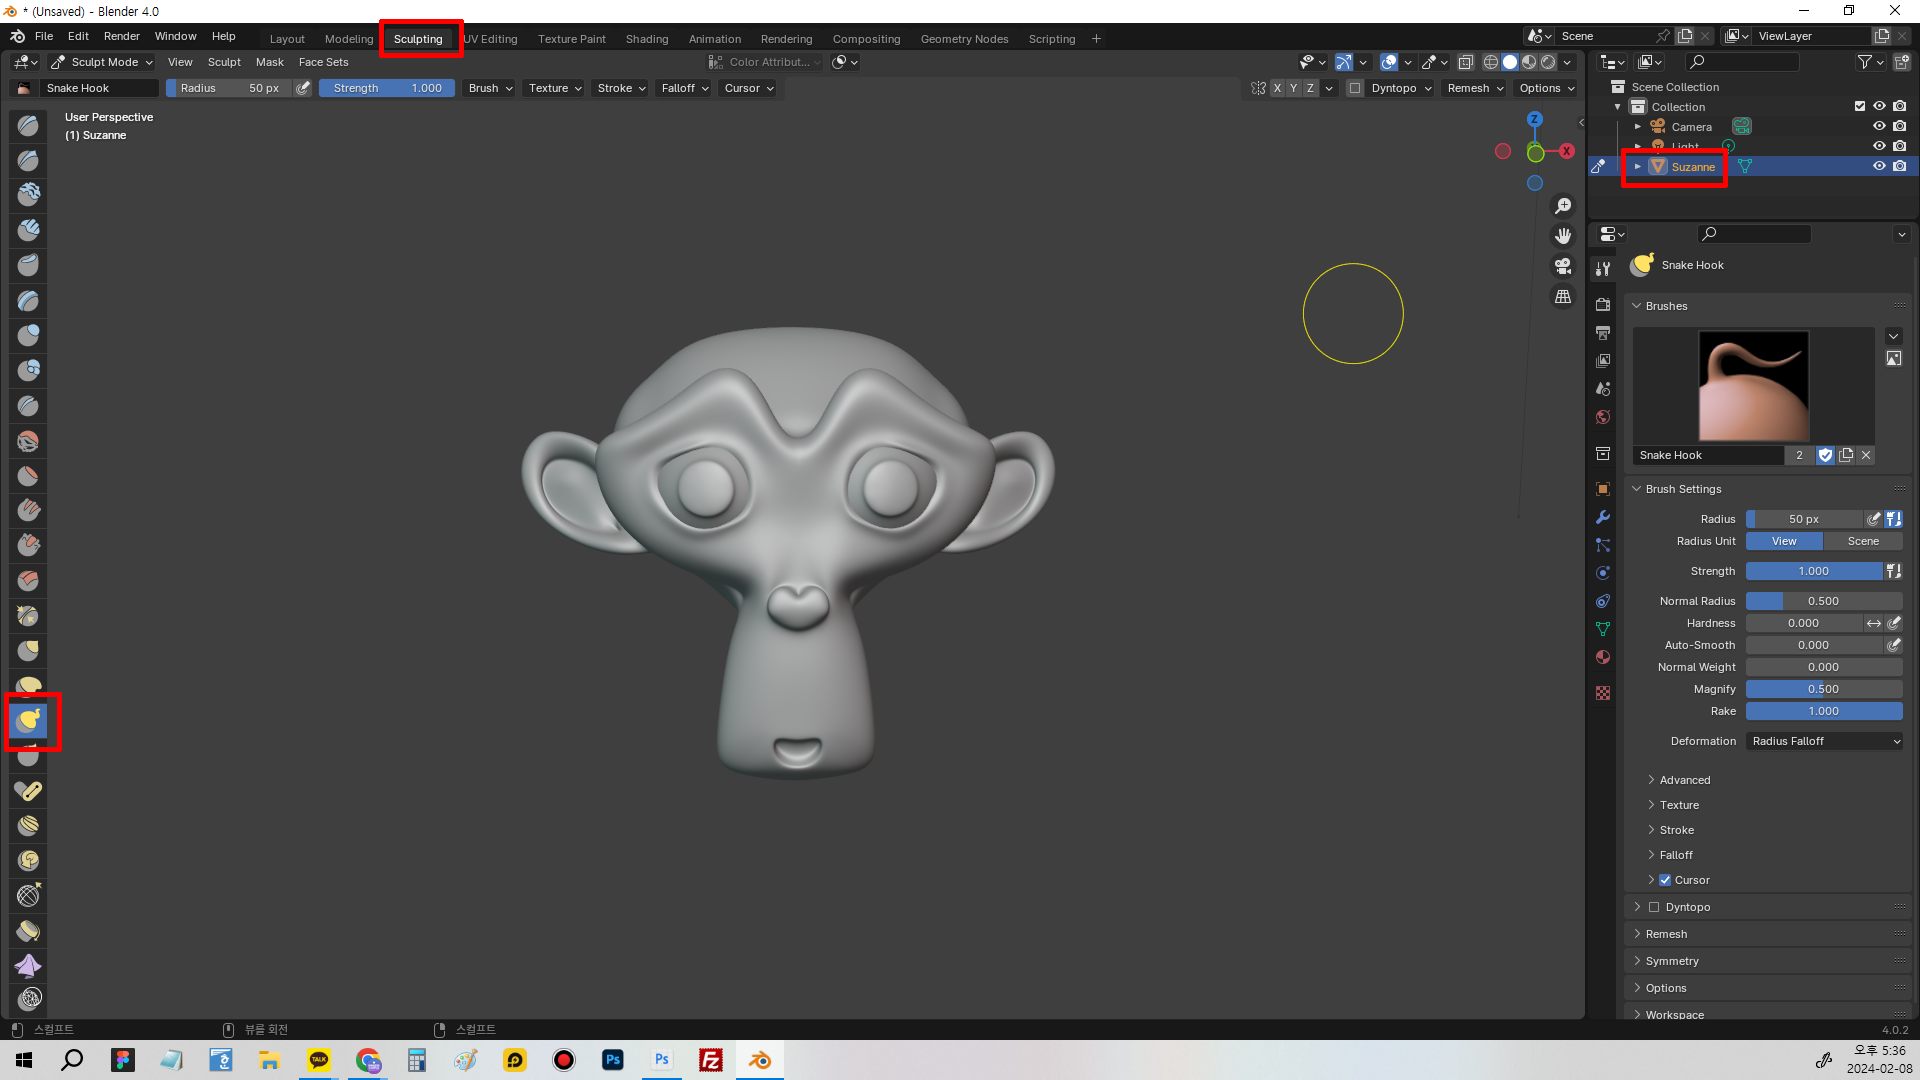Hide Camera in viewport via eye icon
This screenshot has height=1080, width=1920.
click(x=1879, y=126)
